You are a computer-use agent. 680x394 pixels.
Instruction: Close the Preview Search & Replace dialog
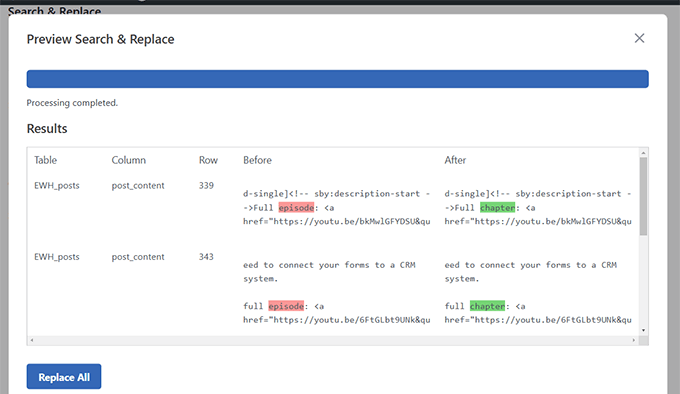click(x=639, y=38)
